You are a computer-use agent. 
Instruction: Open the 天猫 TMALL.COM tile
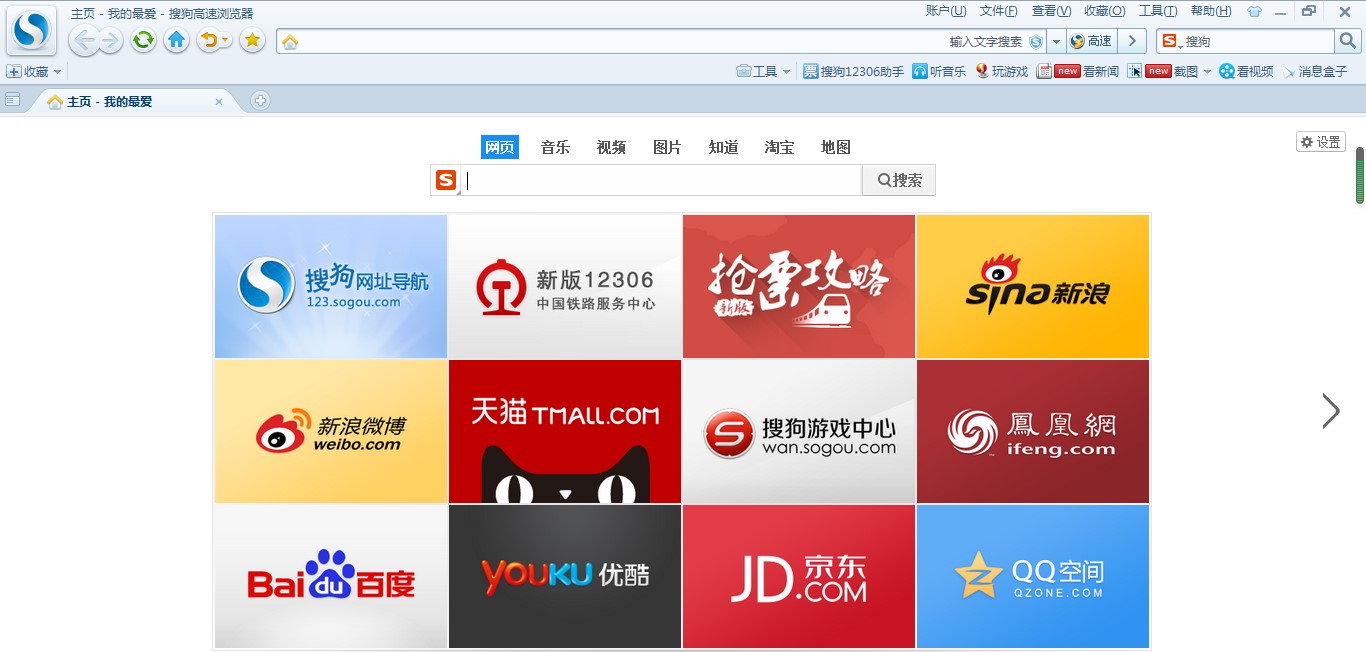pyautogui.click(x=565, y=431)
